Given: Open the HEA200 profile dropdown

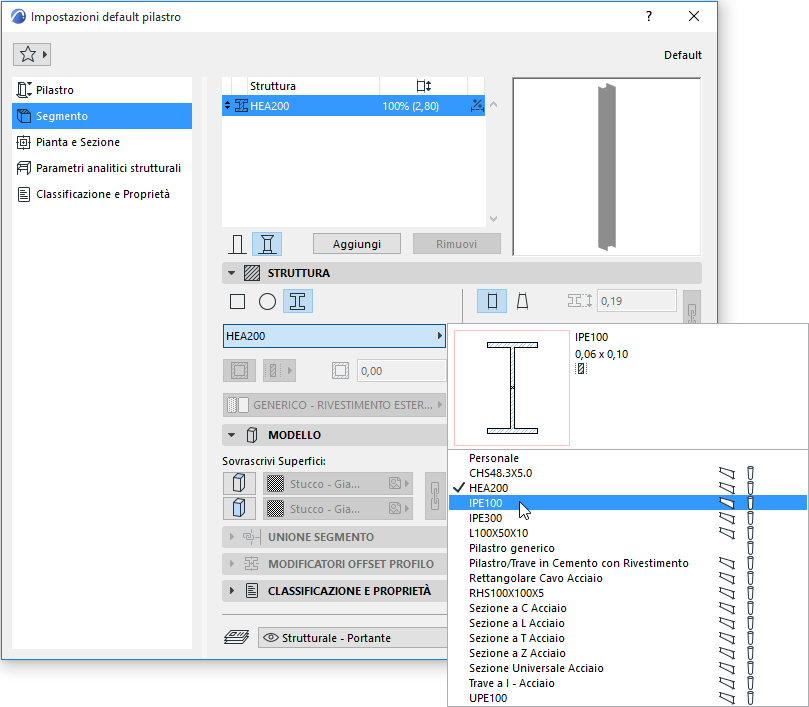Looking at the screenshot, I should [334, 336].
